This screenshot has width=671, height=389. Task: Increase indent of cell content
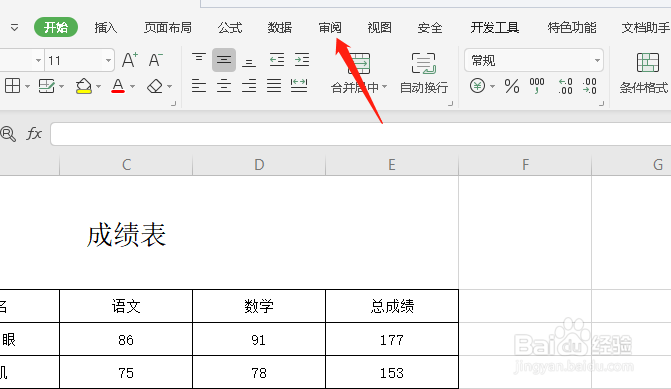(302, 60)
